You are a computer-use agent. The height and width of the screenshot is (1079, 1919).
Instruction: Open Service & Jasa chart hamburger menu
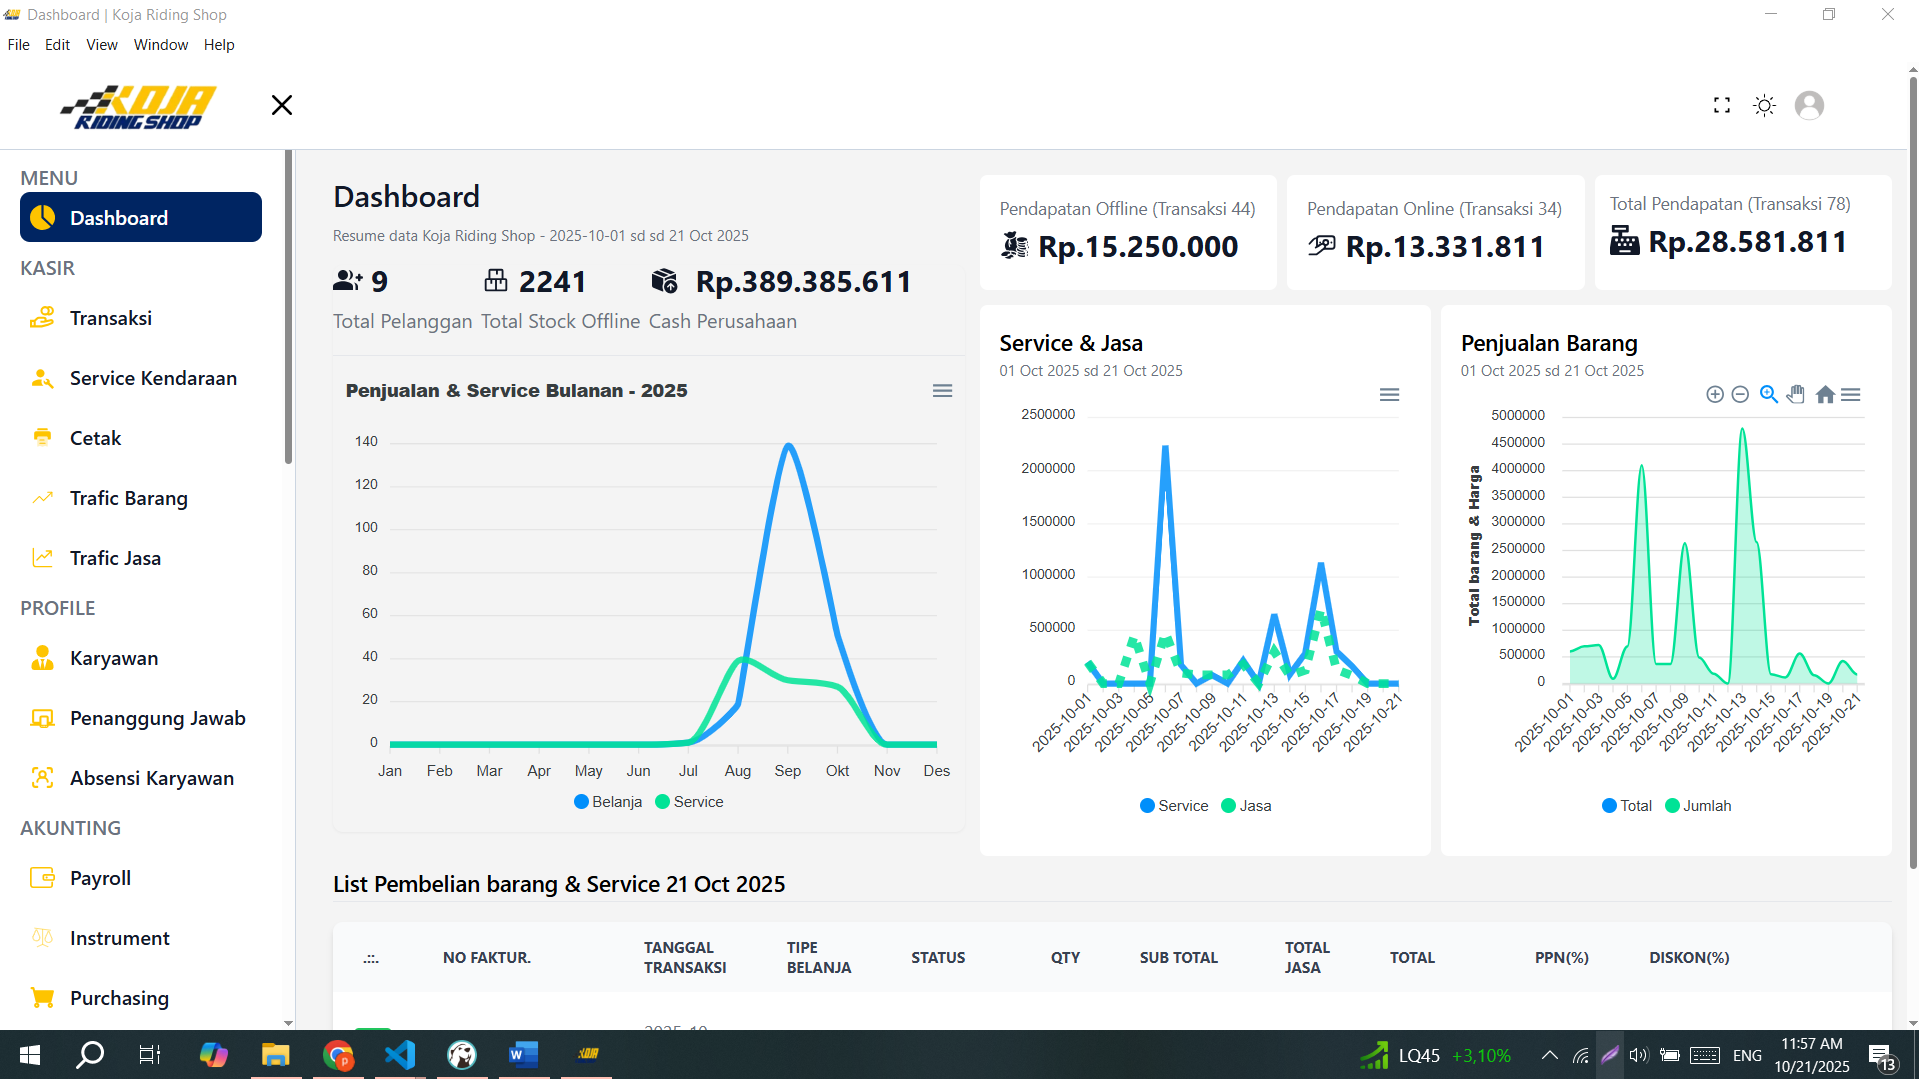pos(1389,395)
